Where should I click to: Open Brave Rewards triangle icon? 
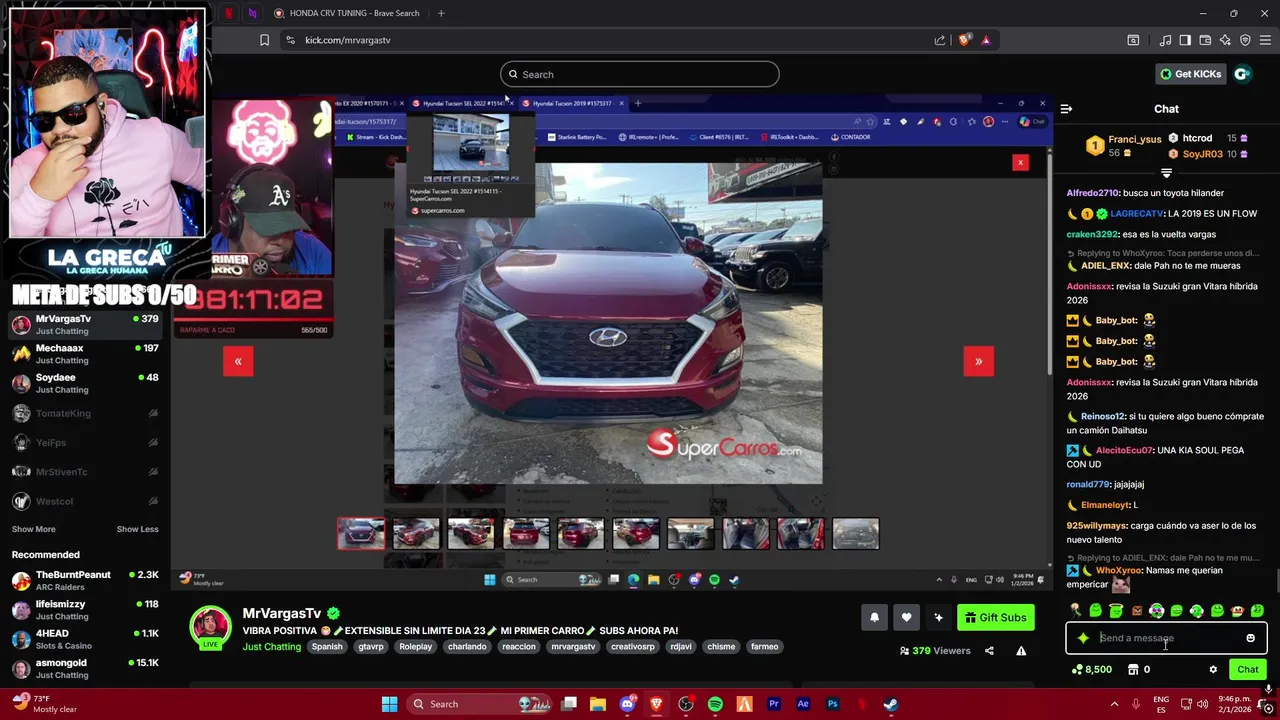tap(986, 40)
